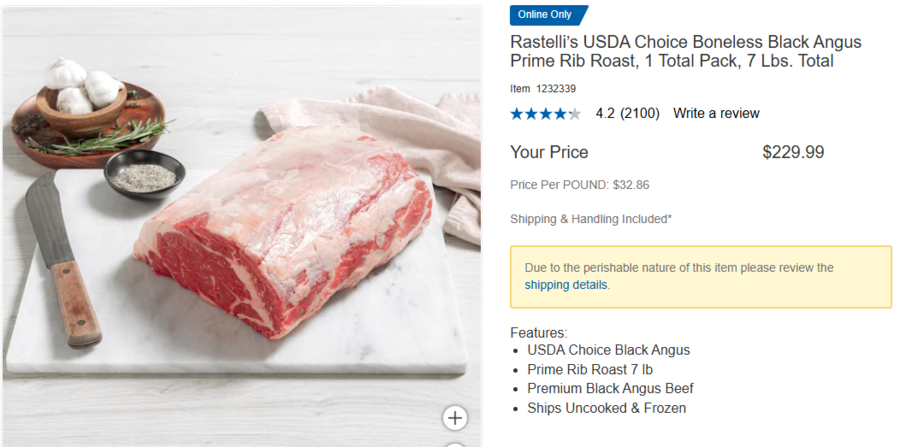Click the item number 1232339
Image resolution: width=900 pixels, height=447 pixels.
click(556, 89)
